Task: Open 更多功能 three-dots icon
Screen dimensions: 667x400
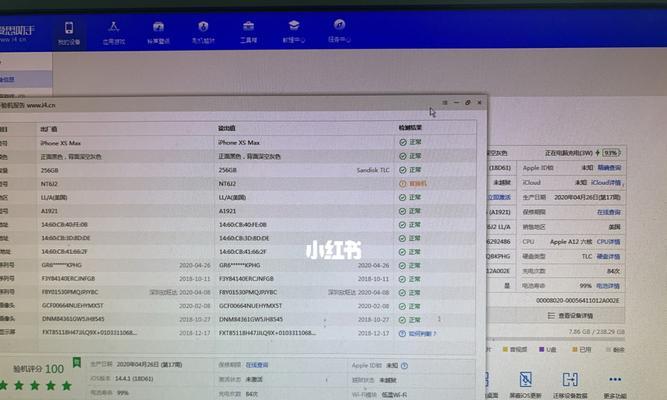Action: point(615,379)
